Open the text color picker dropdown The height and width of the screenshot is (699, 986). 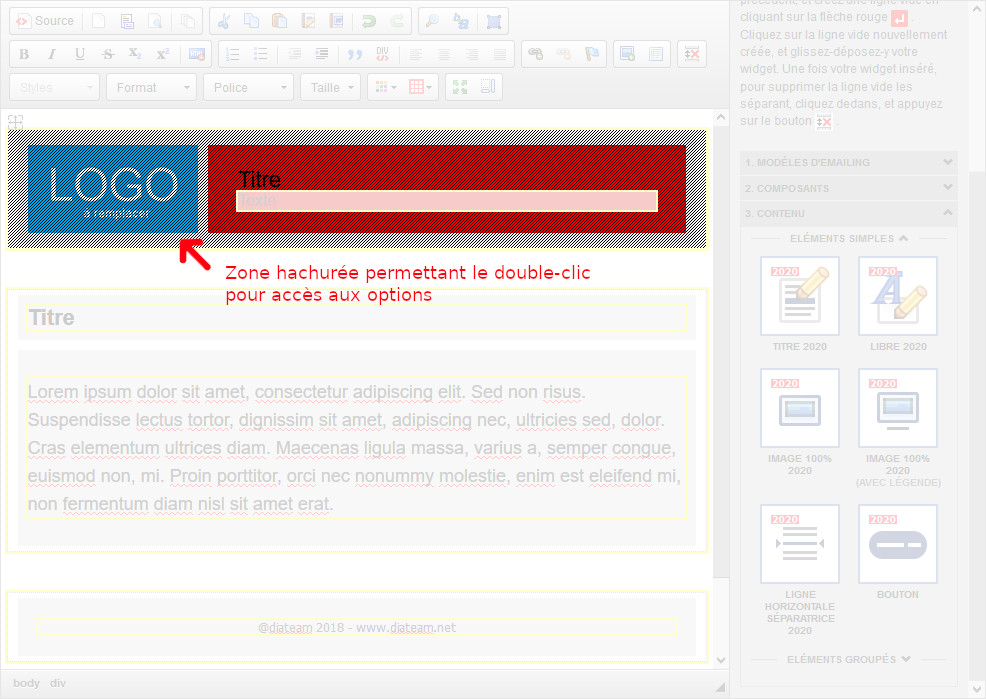385,87
